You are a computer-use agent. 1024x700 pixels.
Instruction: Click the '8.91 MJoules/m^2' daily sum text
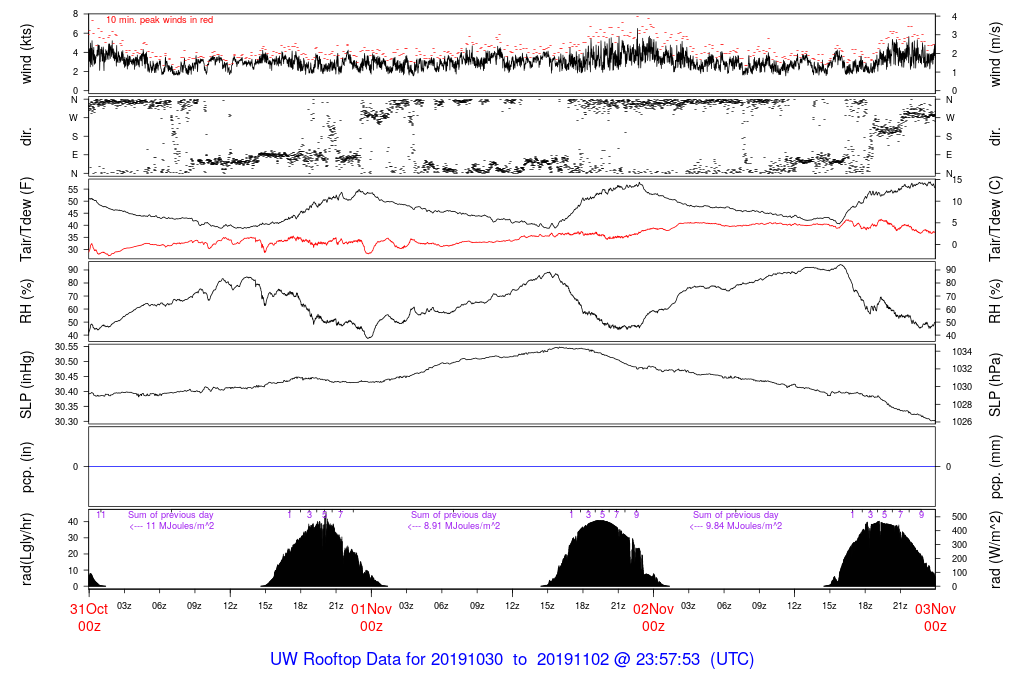[x=454, y=526]
